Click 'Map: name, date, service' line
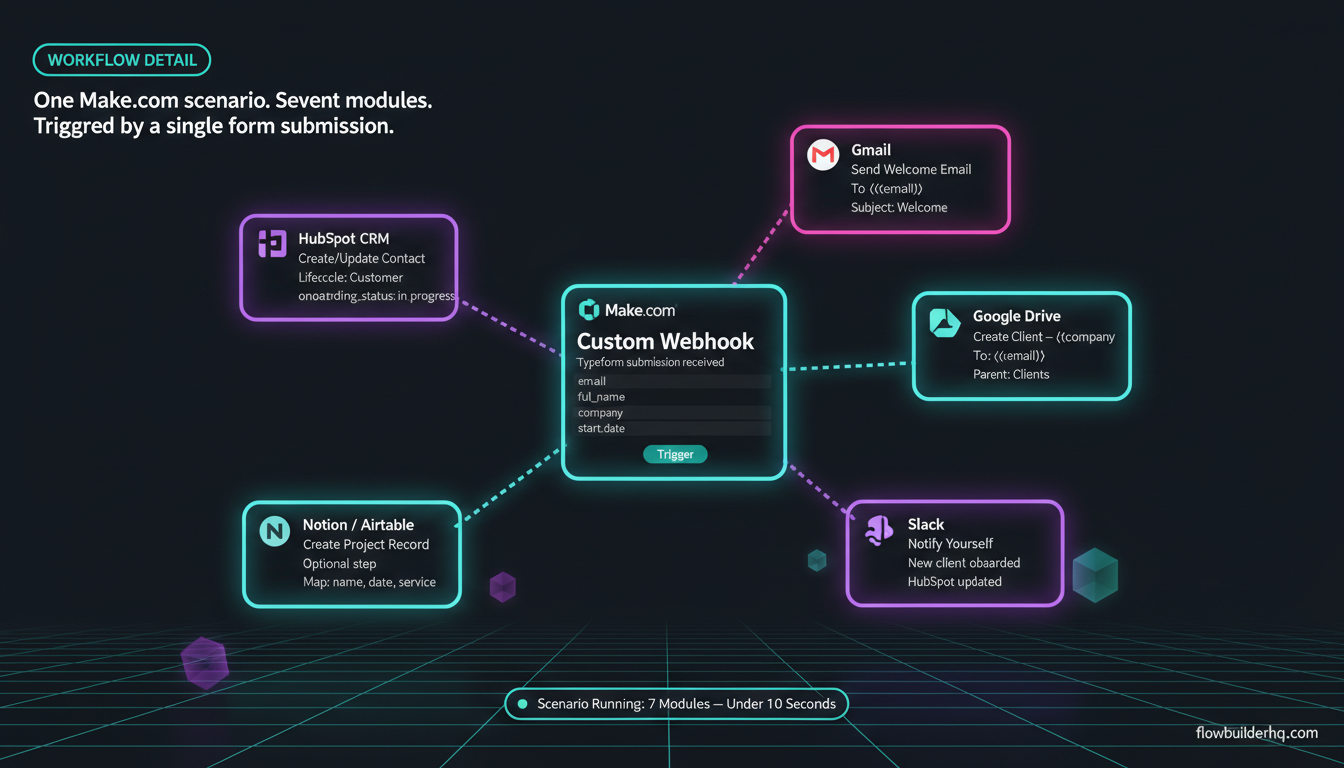 [x=369, y=582]
